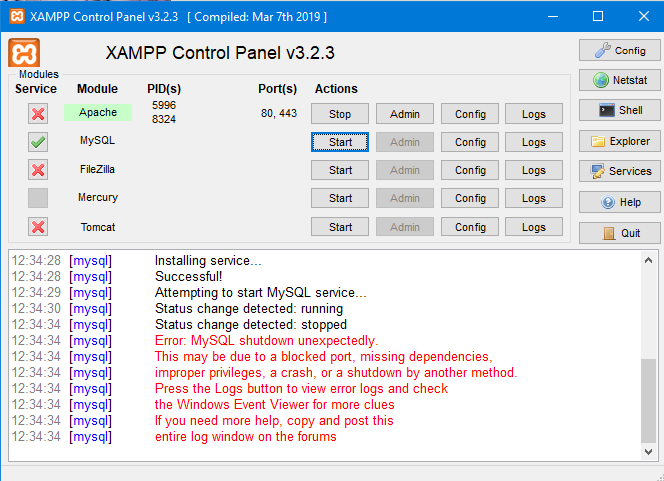Click the Apache module name label
This screenshot has height=481, width=664.
point(98,113)
